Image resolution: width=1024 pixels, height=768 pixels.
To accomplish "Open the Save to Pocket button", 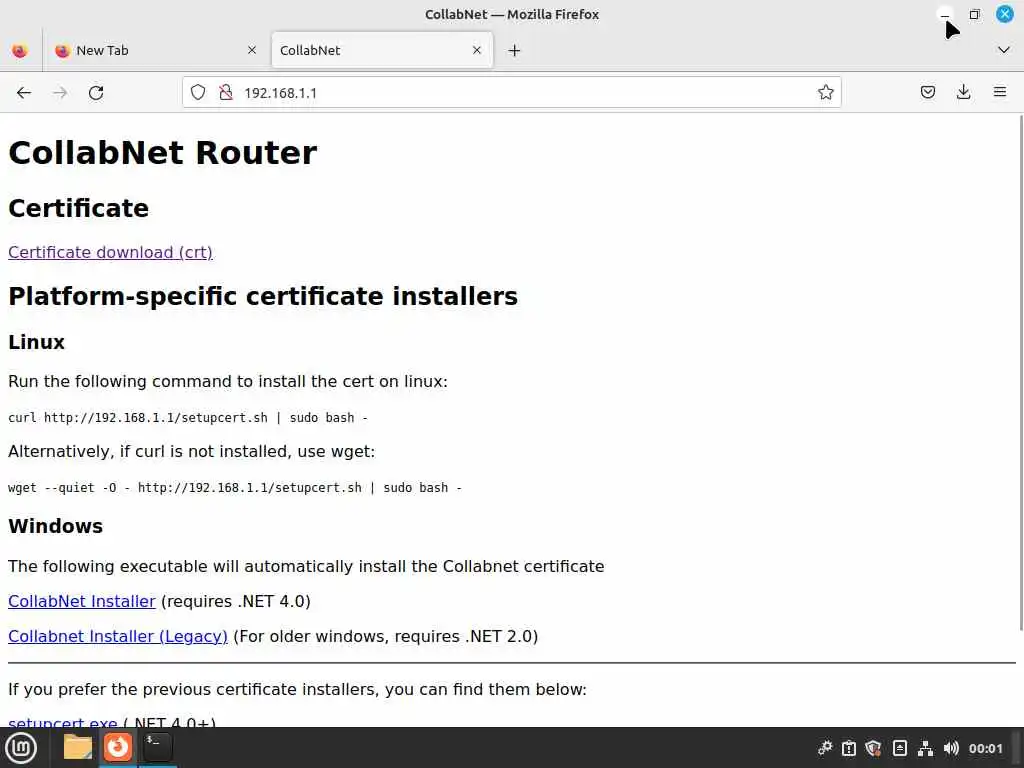I will click(927, 92).
